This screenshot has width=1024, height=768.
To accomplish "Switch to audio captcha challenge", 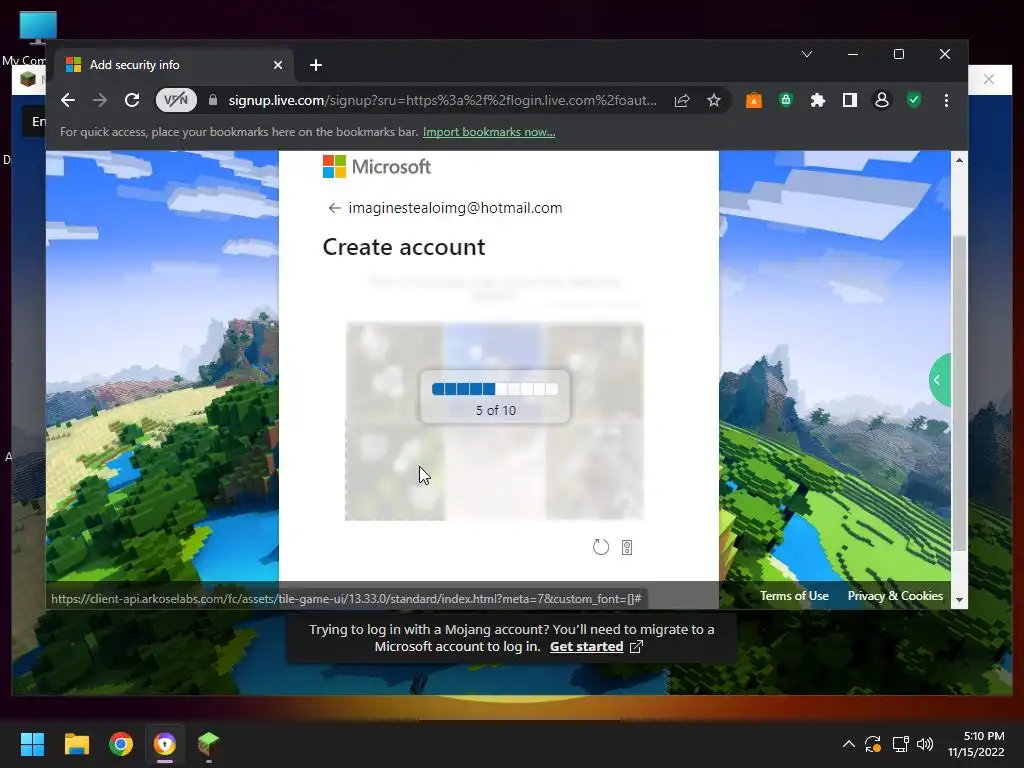I will (627, 547).
